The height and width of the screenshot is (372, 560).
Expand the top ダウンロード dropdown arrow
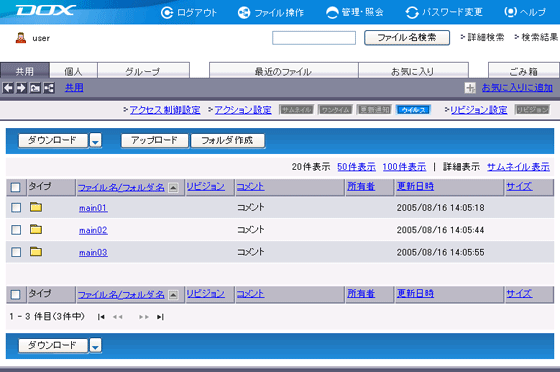pyautogui.click(x=95, y=140)
